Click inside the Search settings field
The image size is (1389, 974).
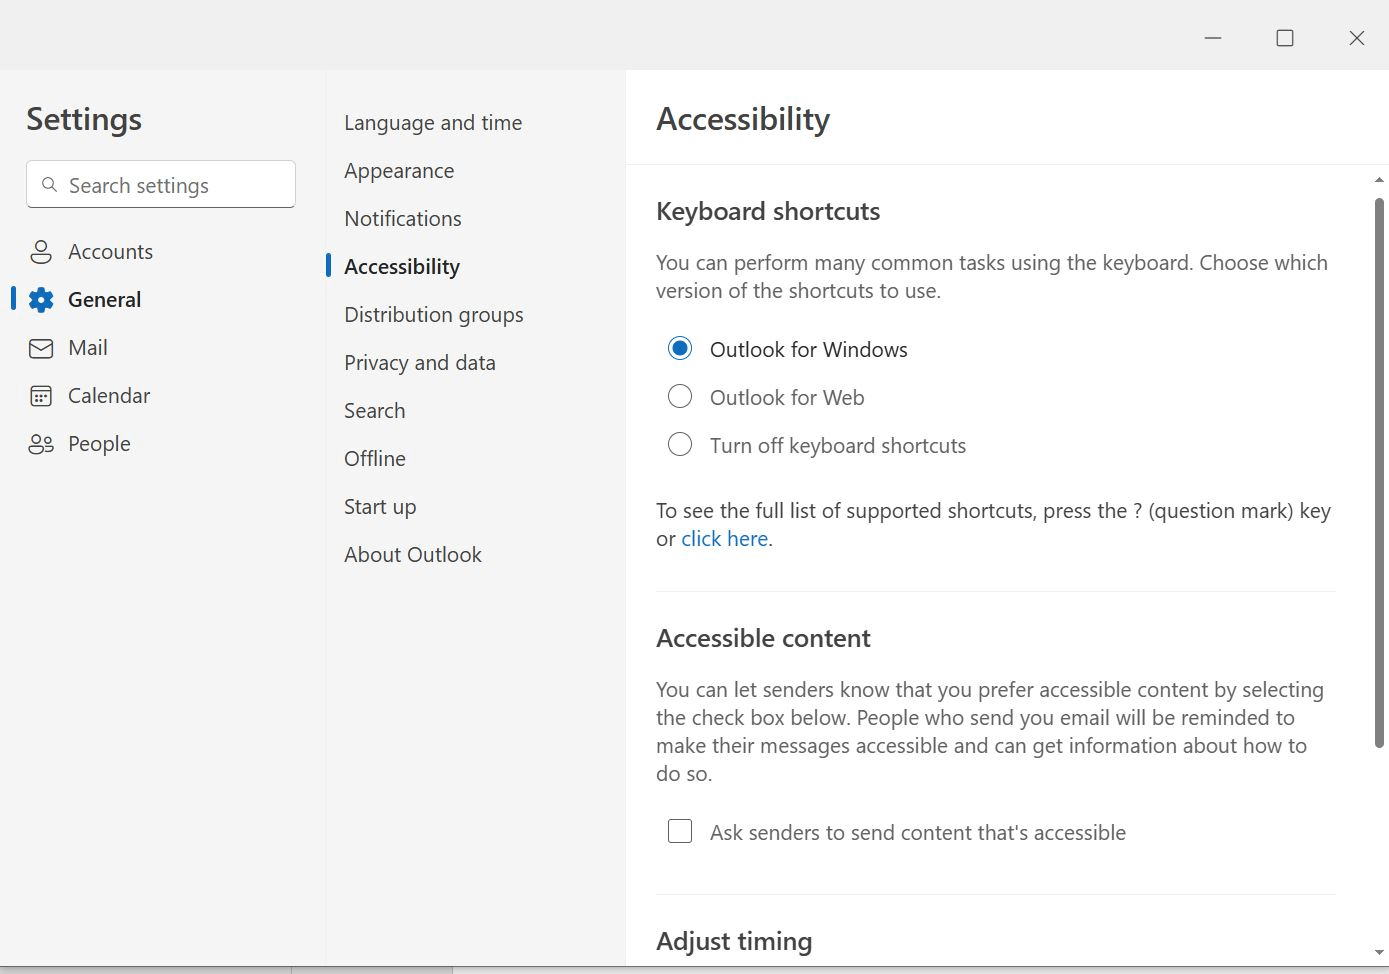160,184
